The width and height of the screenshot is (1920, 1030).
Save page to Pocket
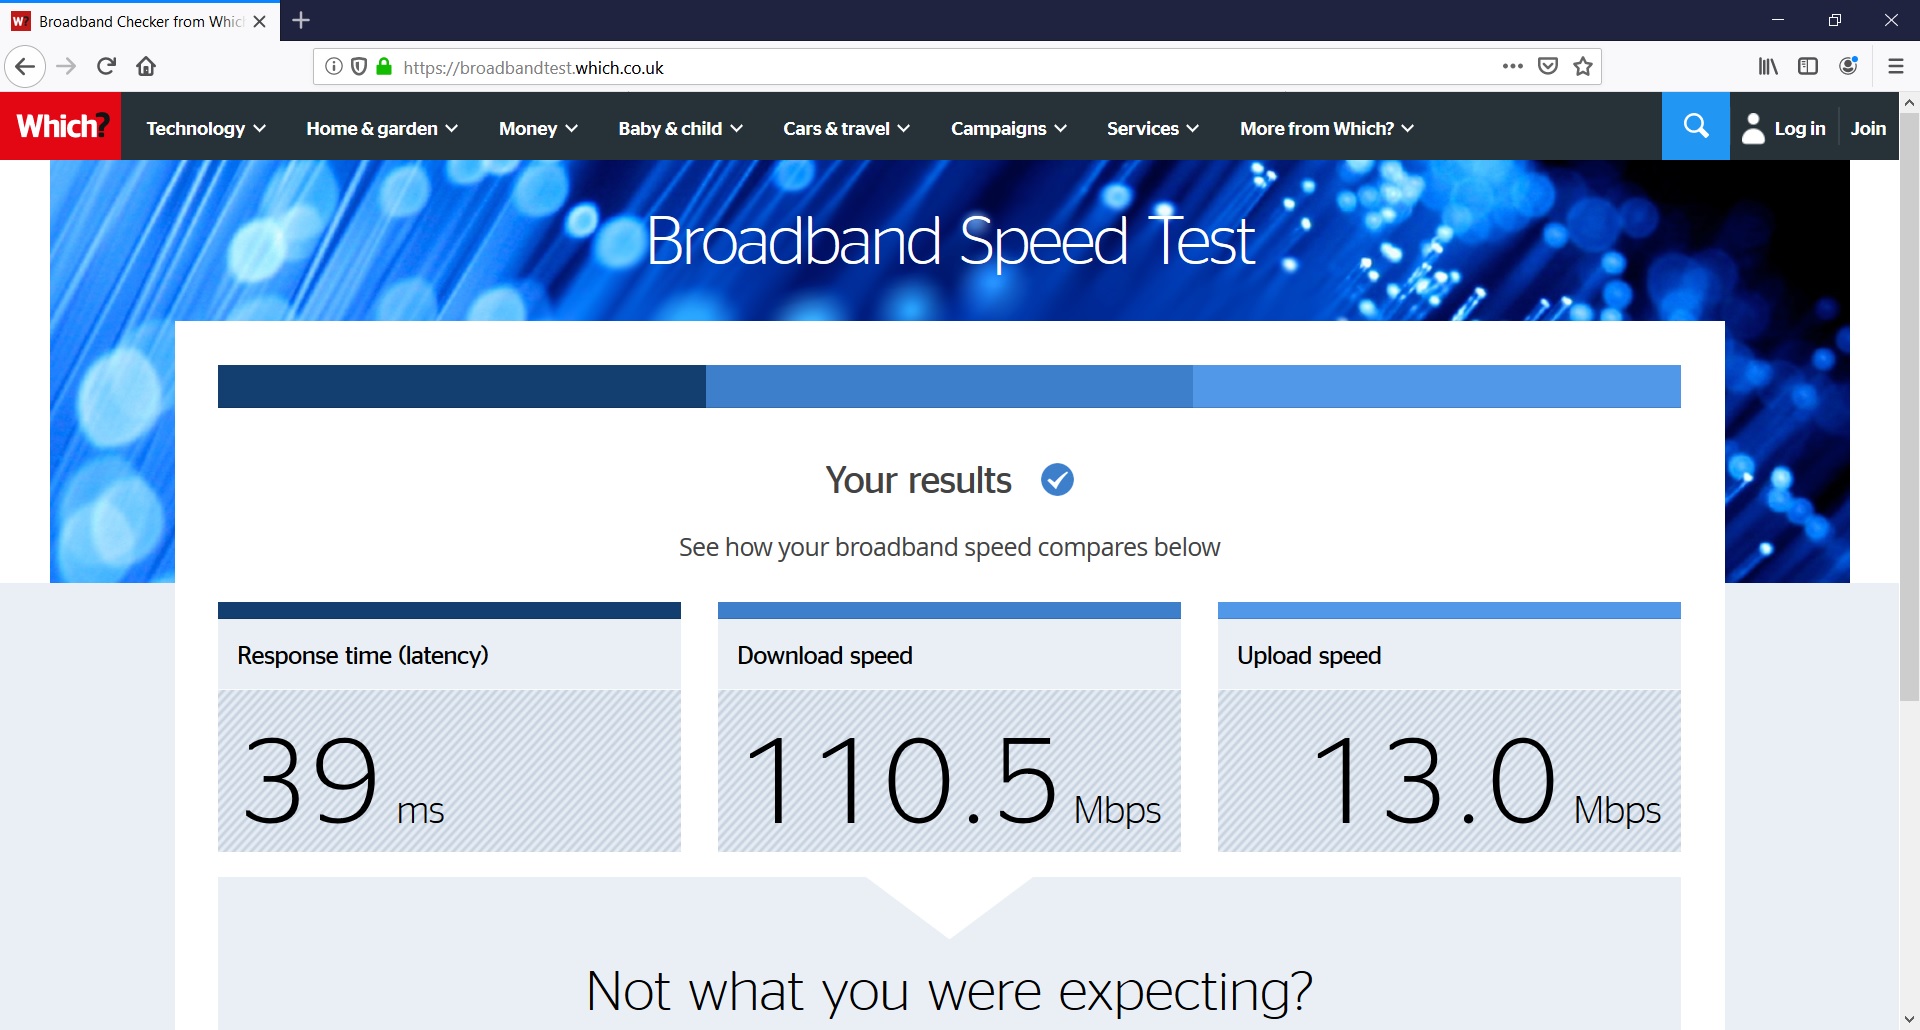1548,67
